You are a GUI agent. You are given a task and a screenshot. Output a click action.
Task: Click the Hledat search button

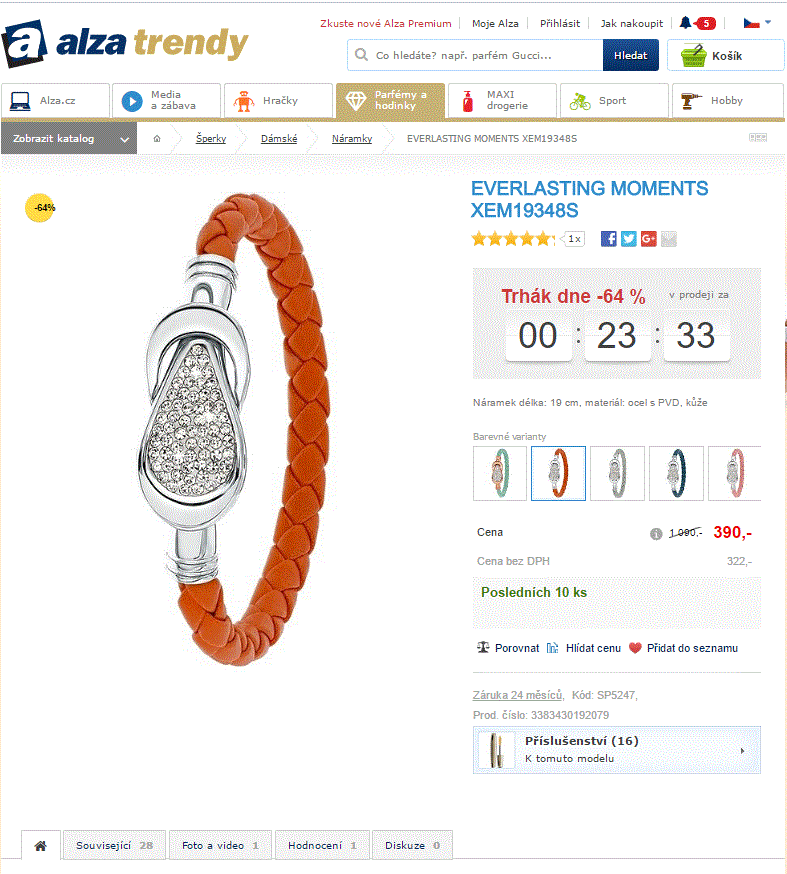click(x=630, y=55)
